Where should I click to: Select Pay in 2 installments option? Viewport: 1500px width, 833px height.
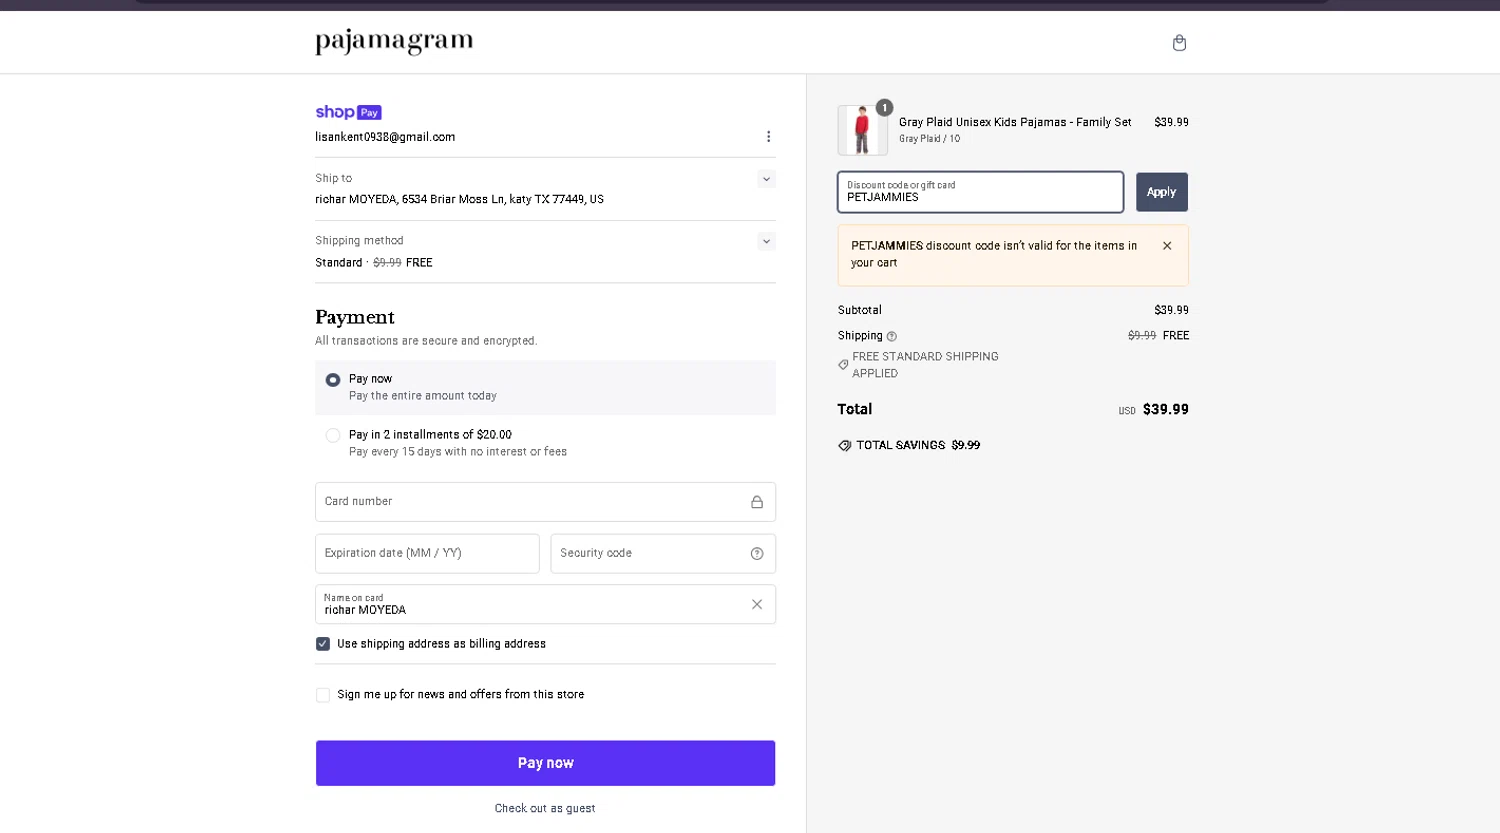click(x=333, y=435)
